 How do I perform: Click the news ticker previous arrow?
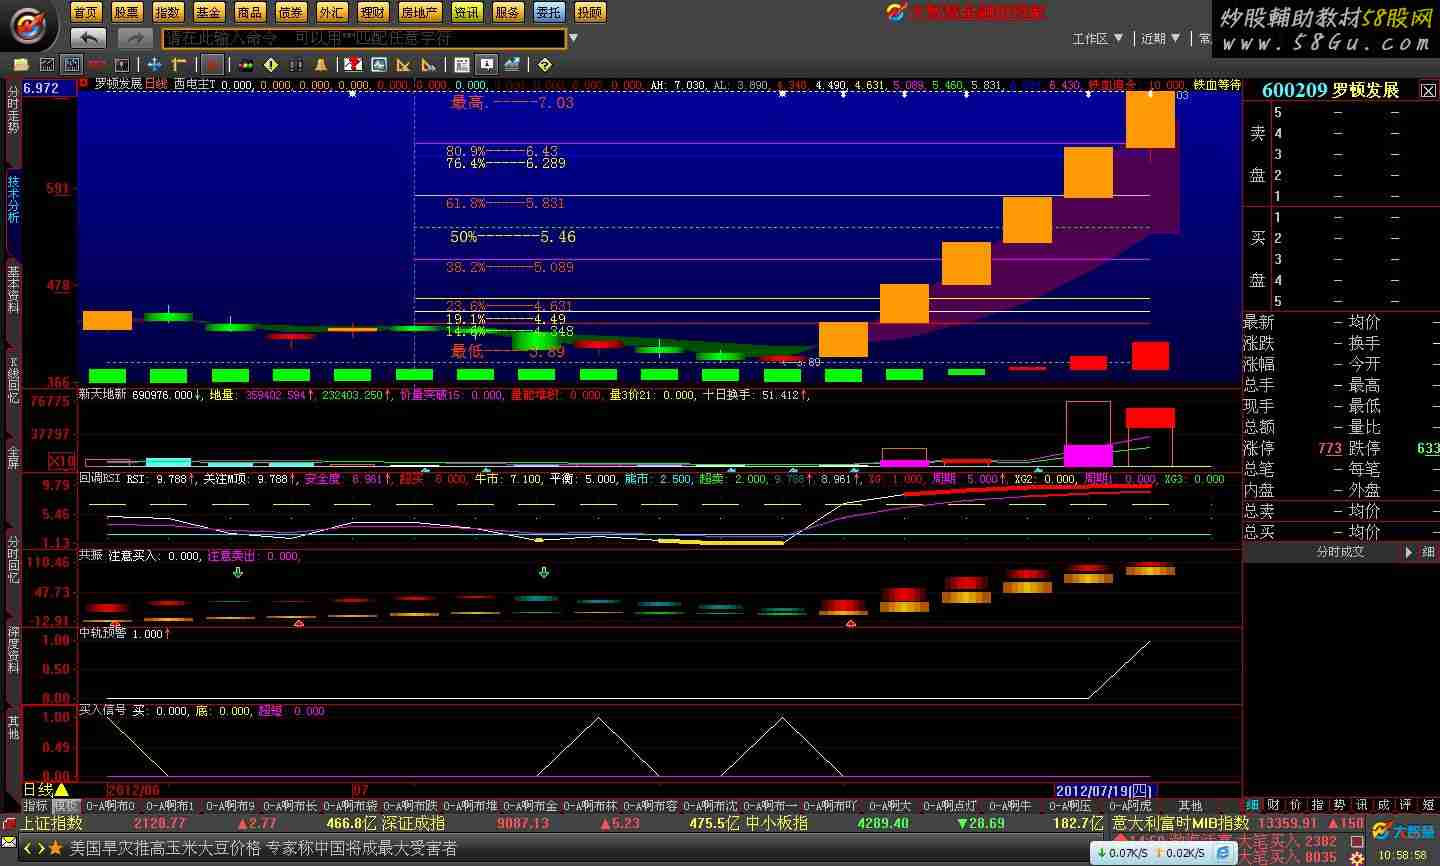pos(28,848)
